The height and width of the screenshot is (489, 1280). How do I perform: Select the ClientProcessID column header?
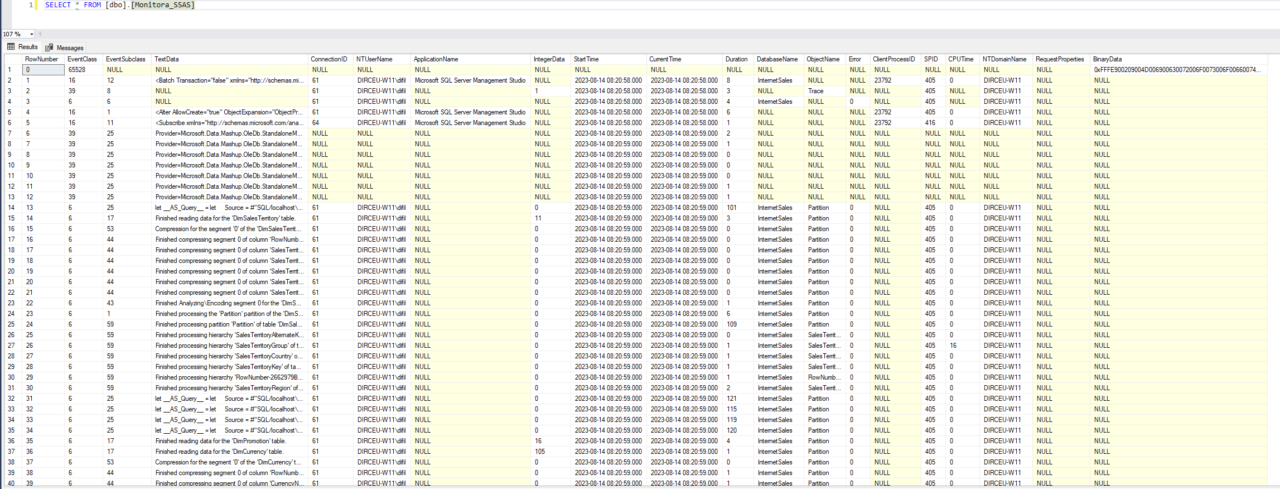[x=894, y=60]
